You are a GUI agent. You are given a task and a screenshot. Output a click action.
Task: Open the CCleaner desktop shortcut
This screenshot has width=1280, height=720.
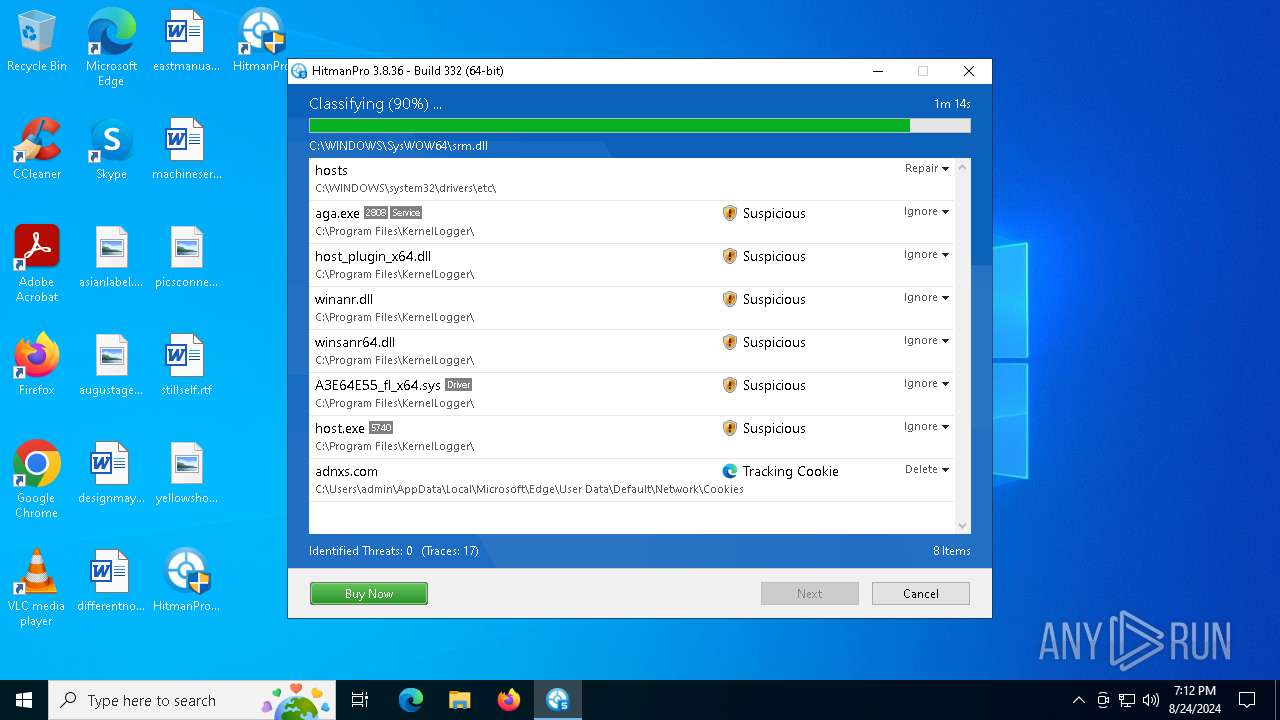click(x=37, y=150)
